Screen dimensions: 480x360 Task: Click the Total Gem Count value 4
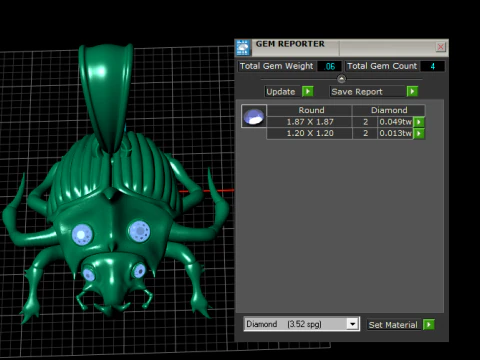click(x=432, y=66)
